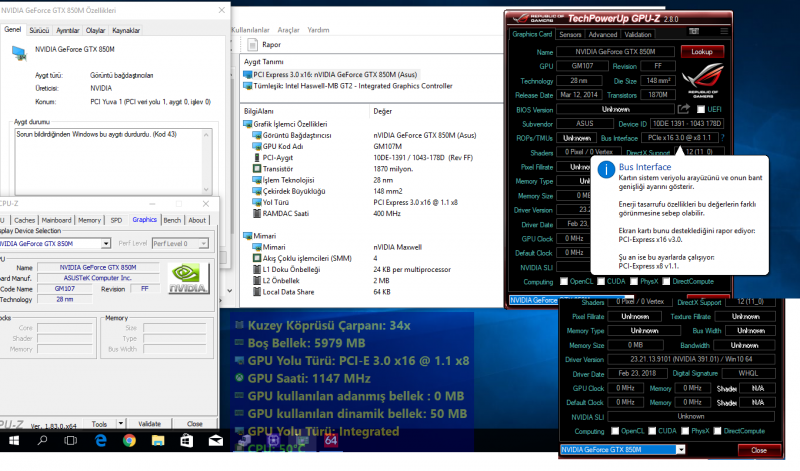The image size is (800, 471).
Task: Open the GPU selector dropdown beside GPU-Z Close
Action: pyautogui.click(x=681, y=450)
